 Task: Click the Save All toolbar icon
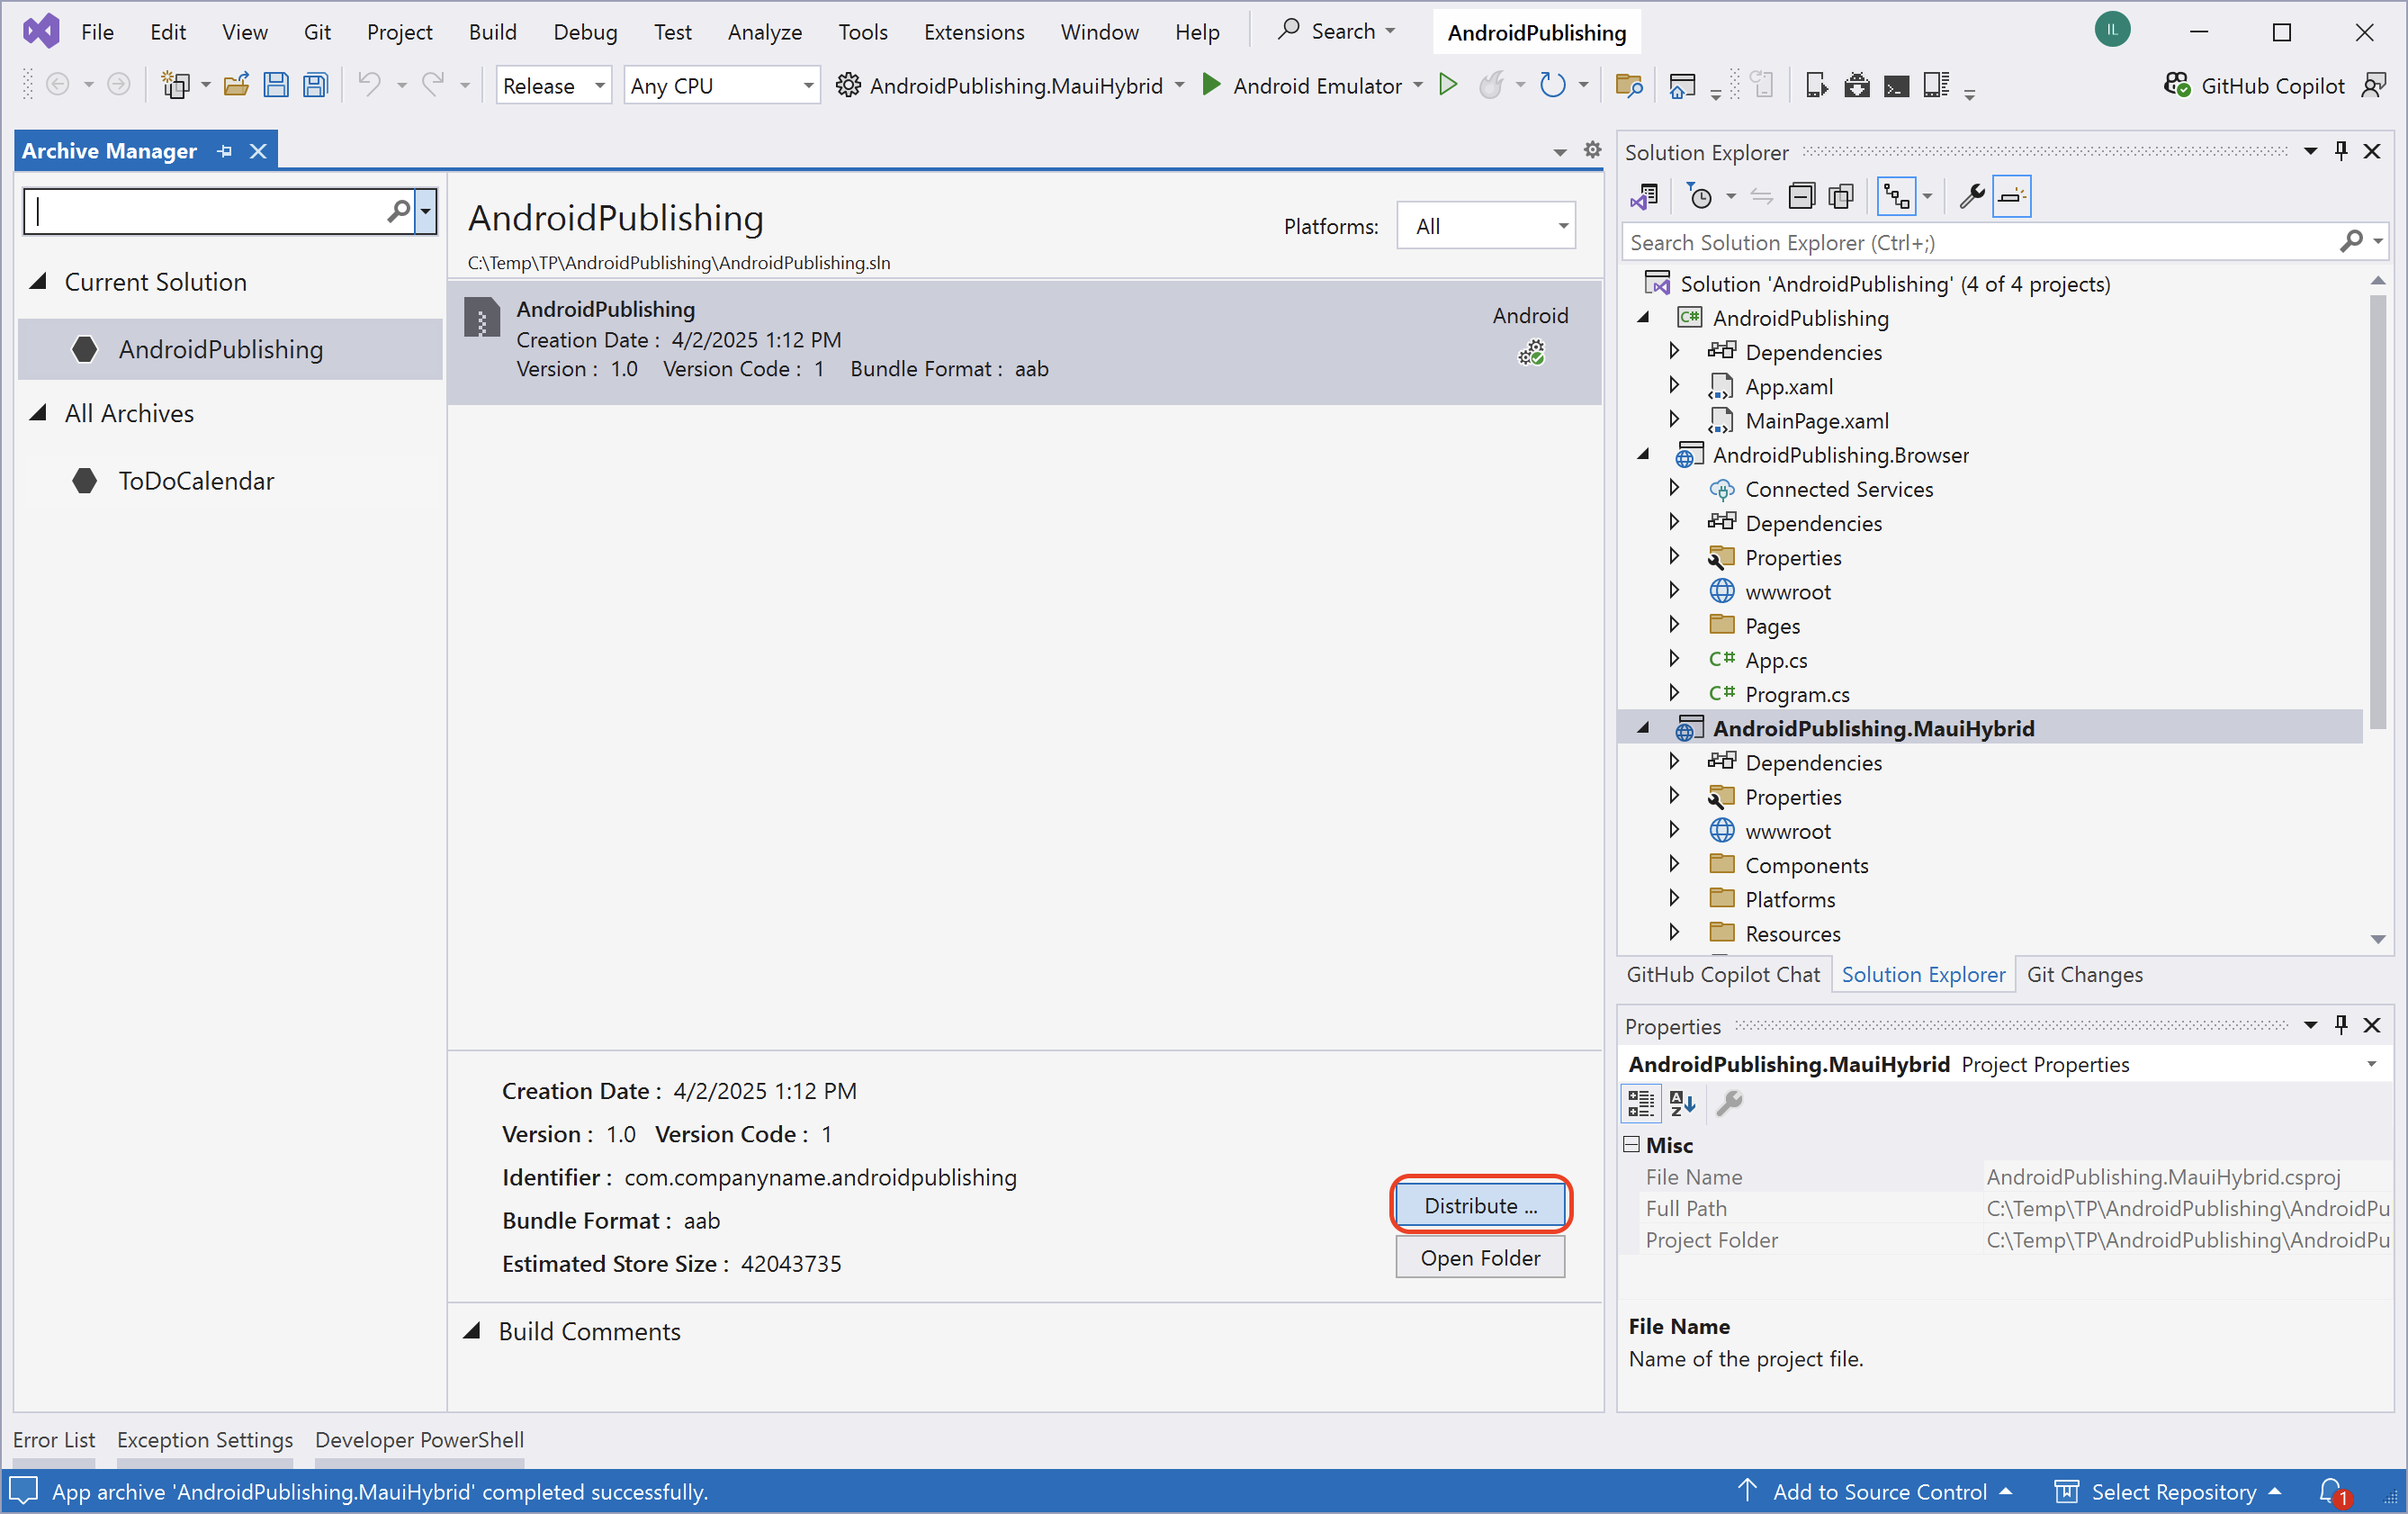pos(316,86)
